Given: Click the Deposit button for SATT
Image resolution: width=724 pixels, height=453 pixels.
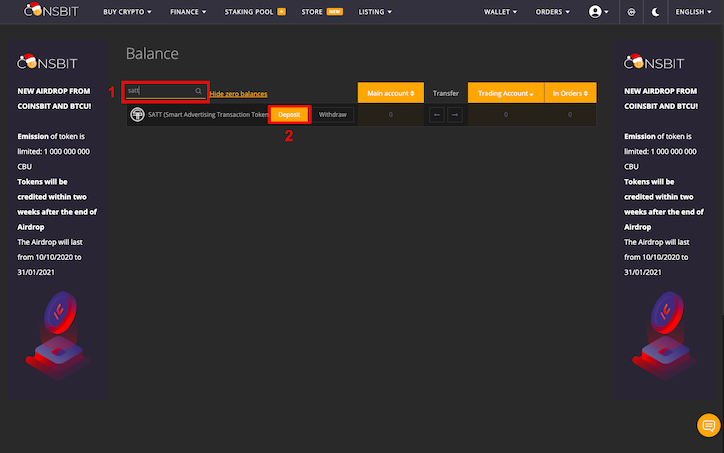Looking at the screenshot, I should point(290,115).
